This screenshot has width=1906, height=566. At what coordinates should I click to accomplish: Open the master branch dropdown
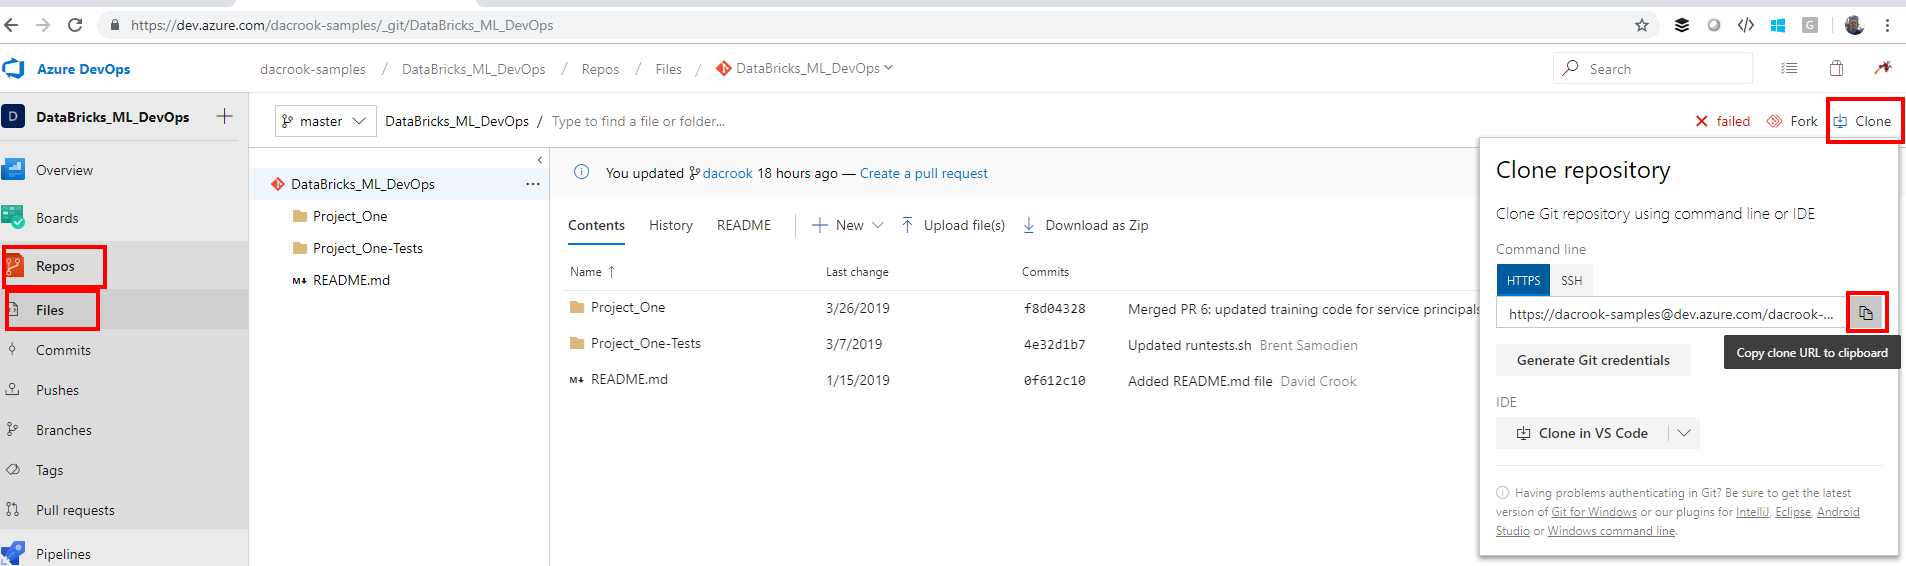[325, 121]
